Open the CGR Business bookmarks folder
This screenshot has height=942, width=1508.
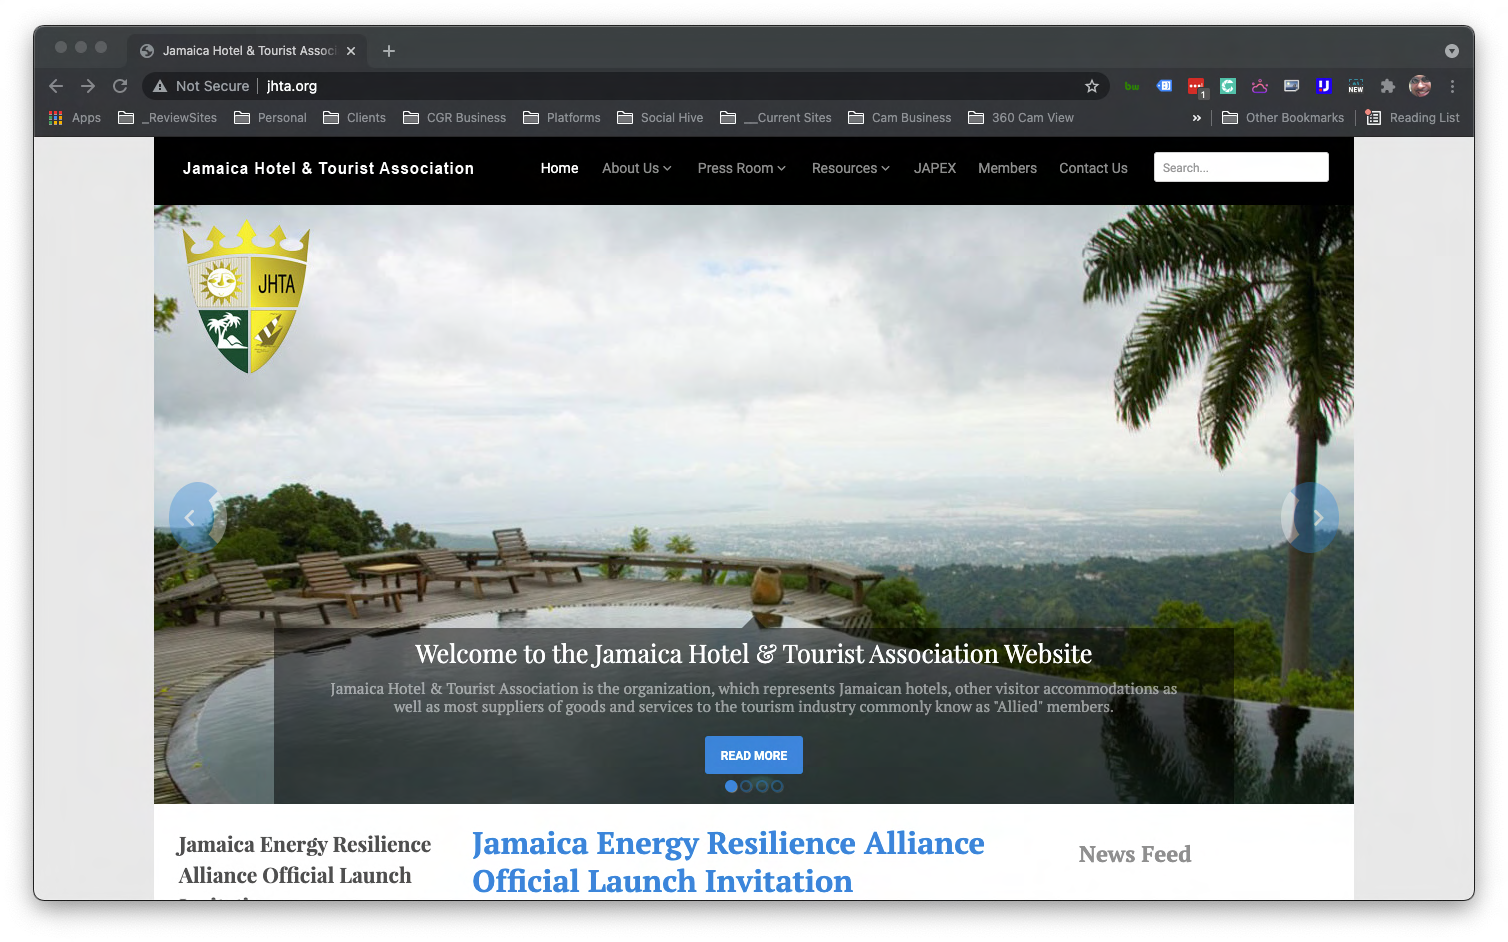(x=454, y=118)
